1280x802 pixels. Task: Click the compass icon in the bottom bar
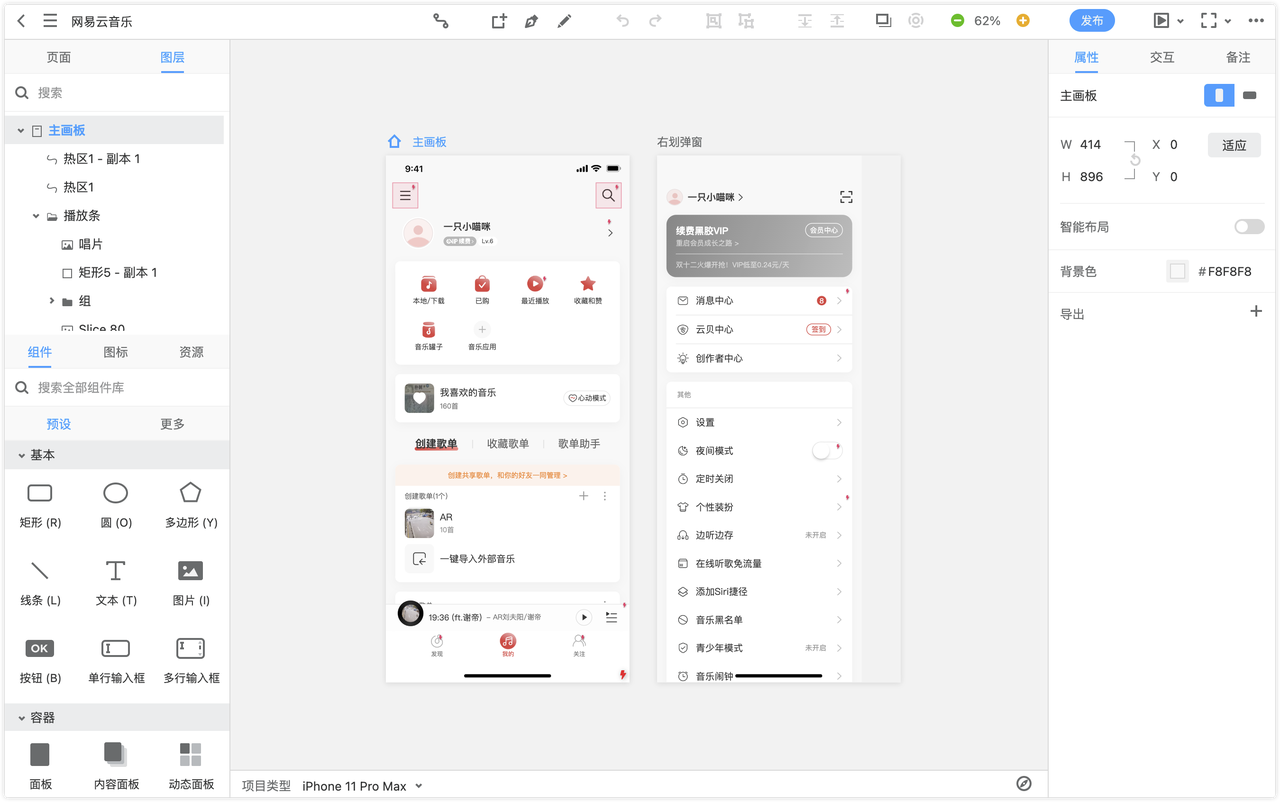point(1024,784)
